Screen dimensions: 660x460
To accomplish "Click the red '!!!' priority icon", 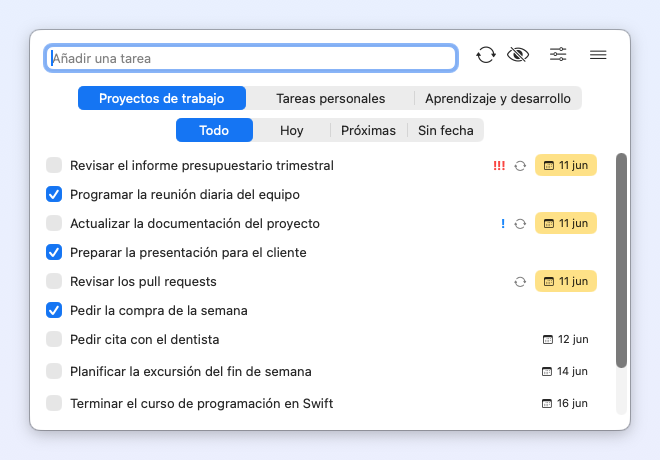I will (x=499, y=165).
